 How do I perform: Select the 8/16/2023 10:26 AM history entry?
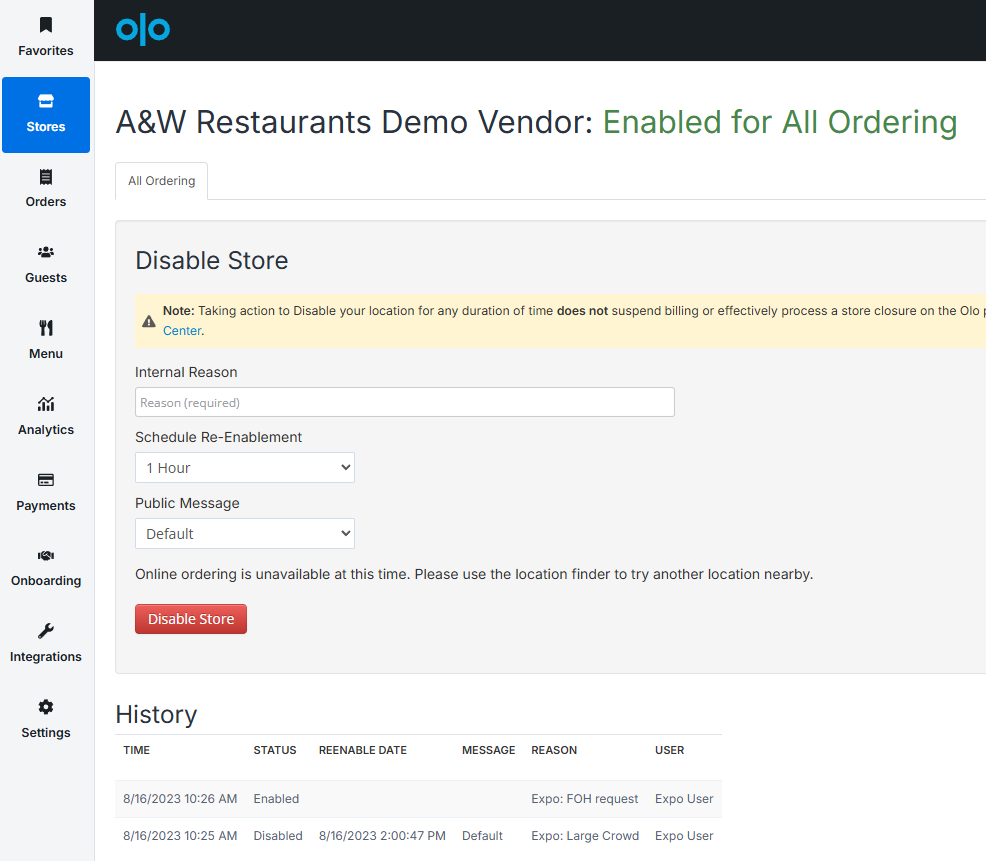(418, 799)
